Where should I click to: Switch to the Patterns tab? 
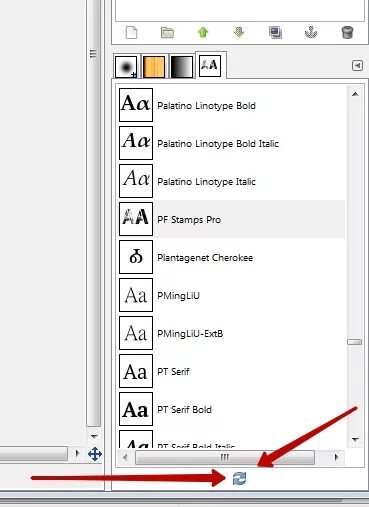point(154,67)
